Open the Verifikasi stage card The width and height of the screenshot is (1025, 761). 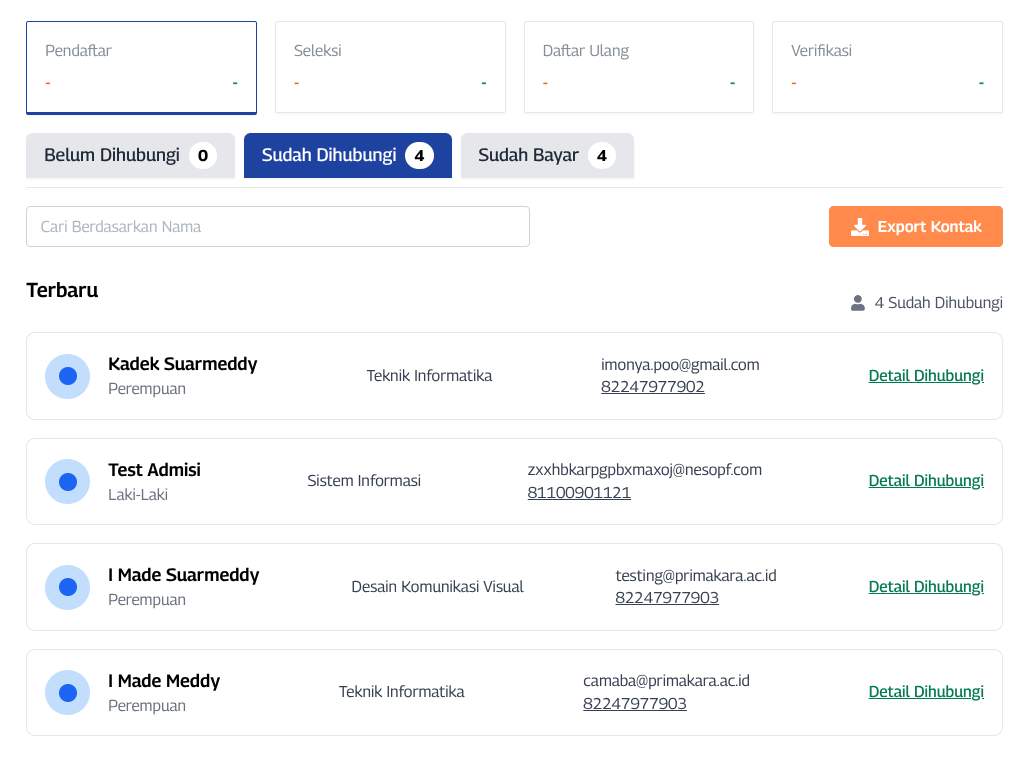click(887, 67)
